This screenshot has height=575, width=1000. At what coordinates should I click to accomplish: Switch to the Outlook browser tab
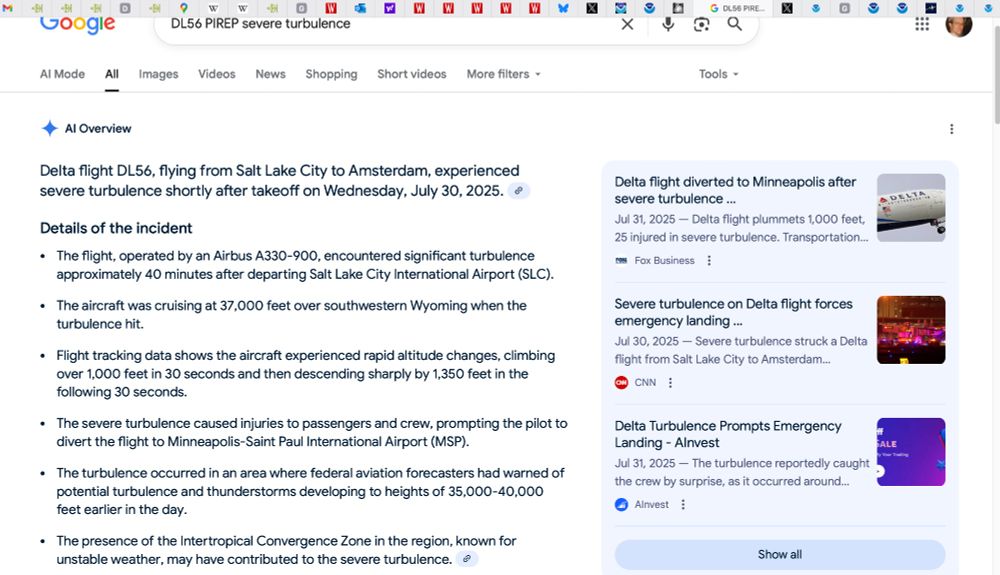360,8
